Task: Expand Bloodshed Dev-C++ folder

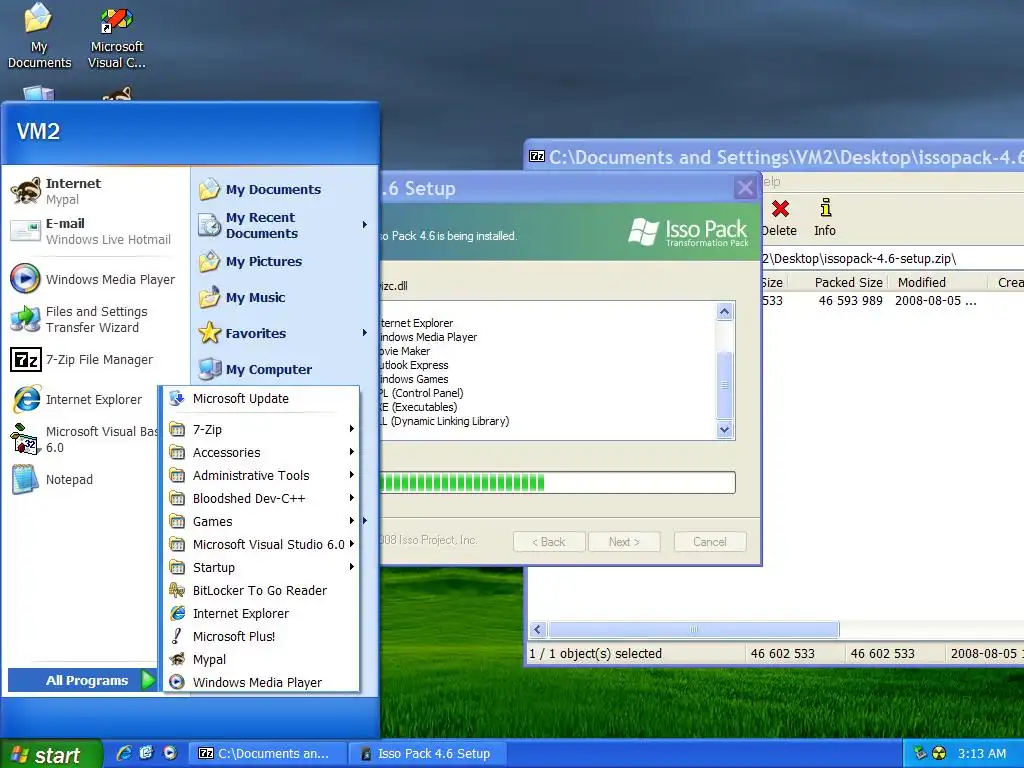Action: tap(261, 498)
